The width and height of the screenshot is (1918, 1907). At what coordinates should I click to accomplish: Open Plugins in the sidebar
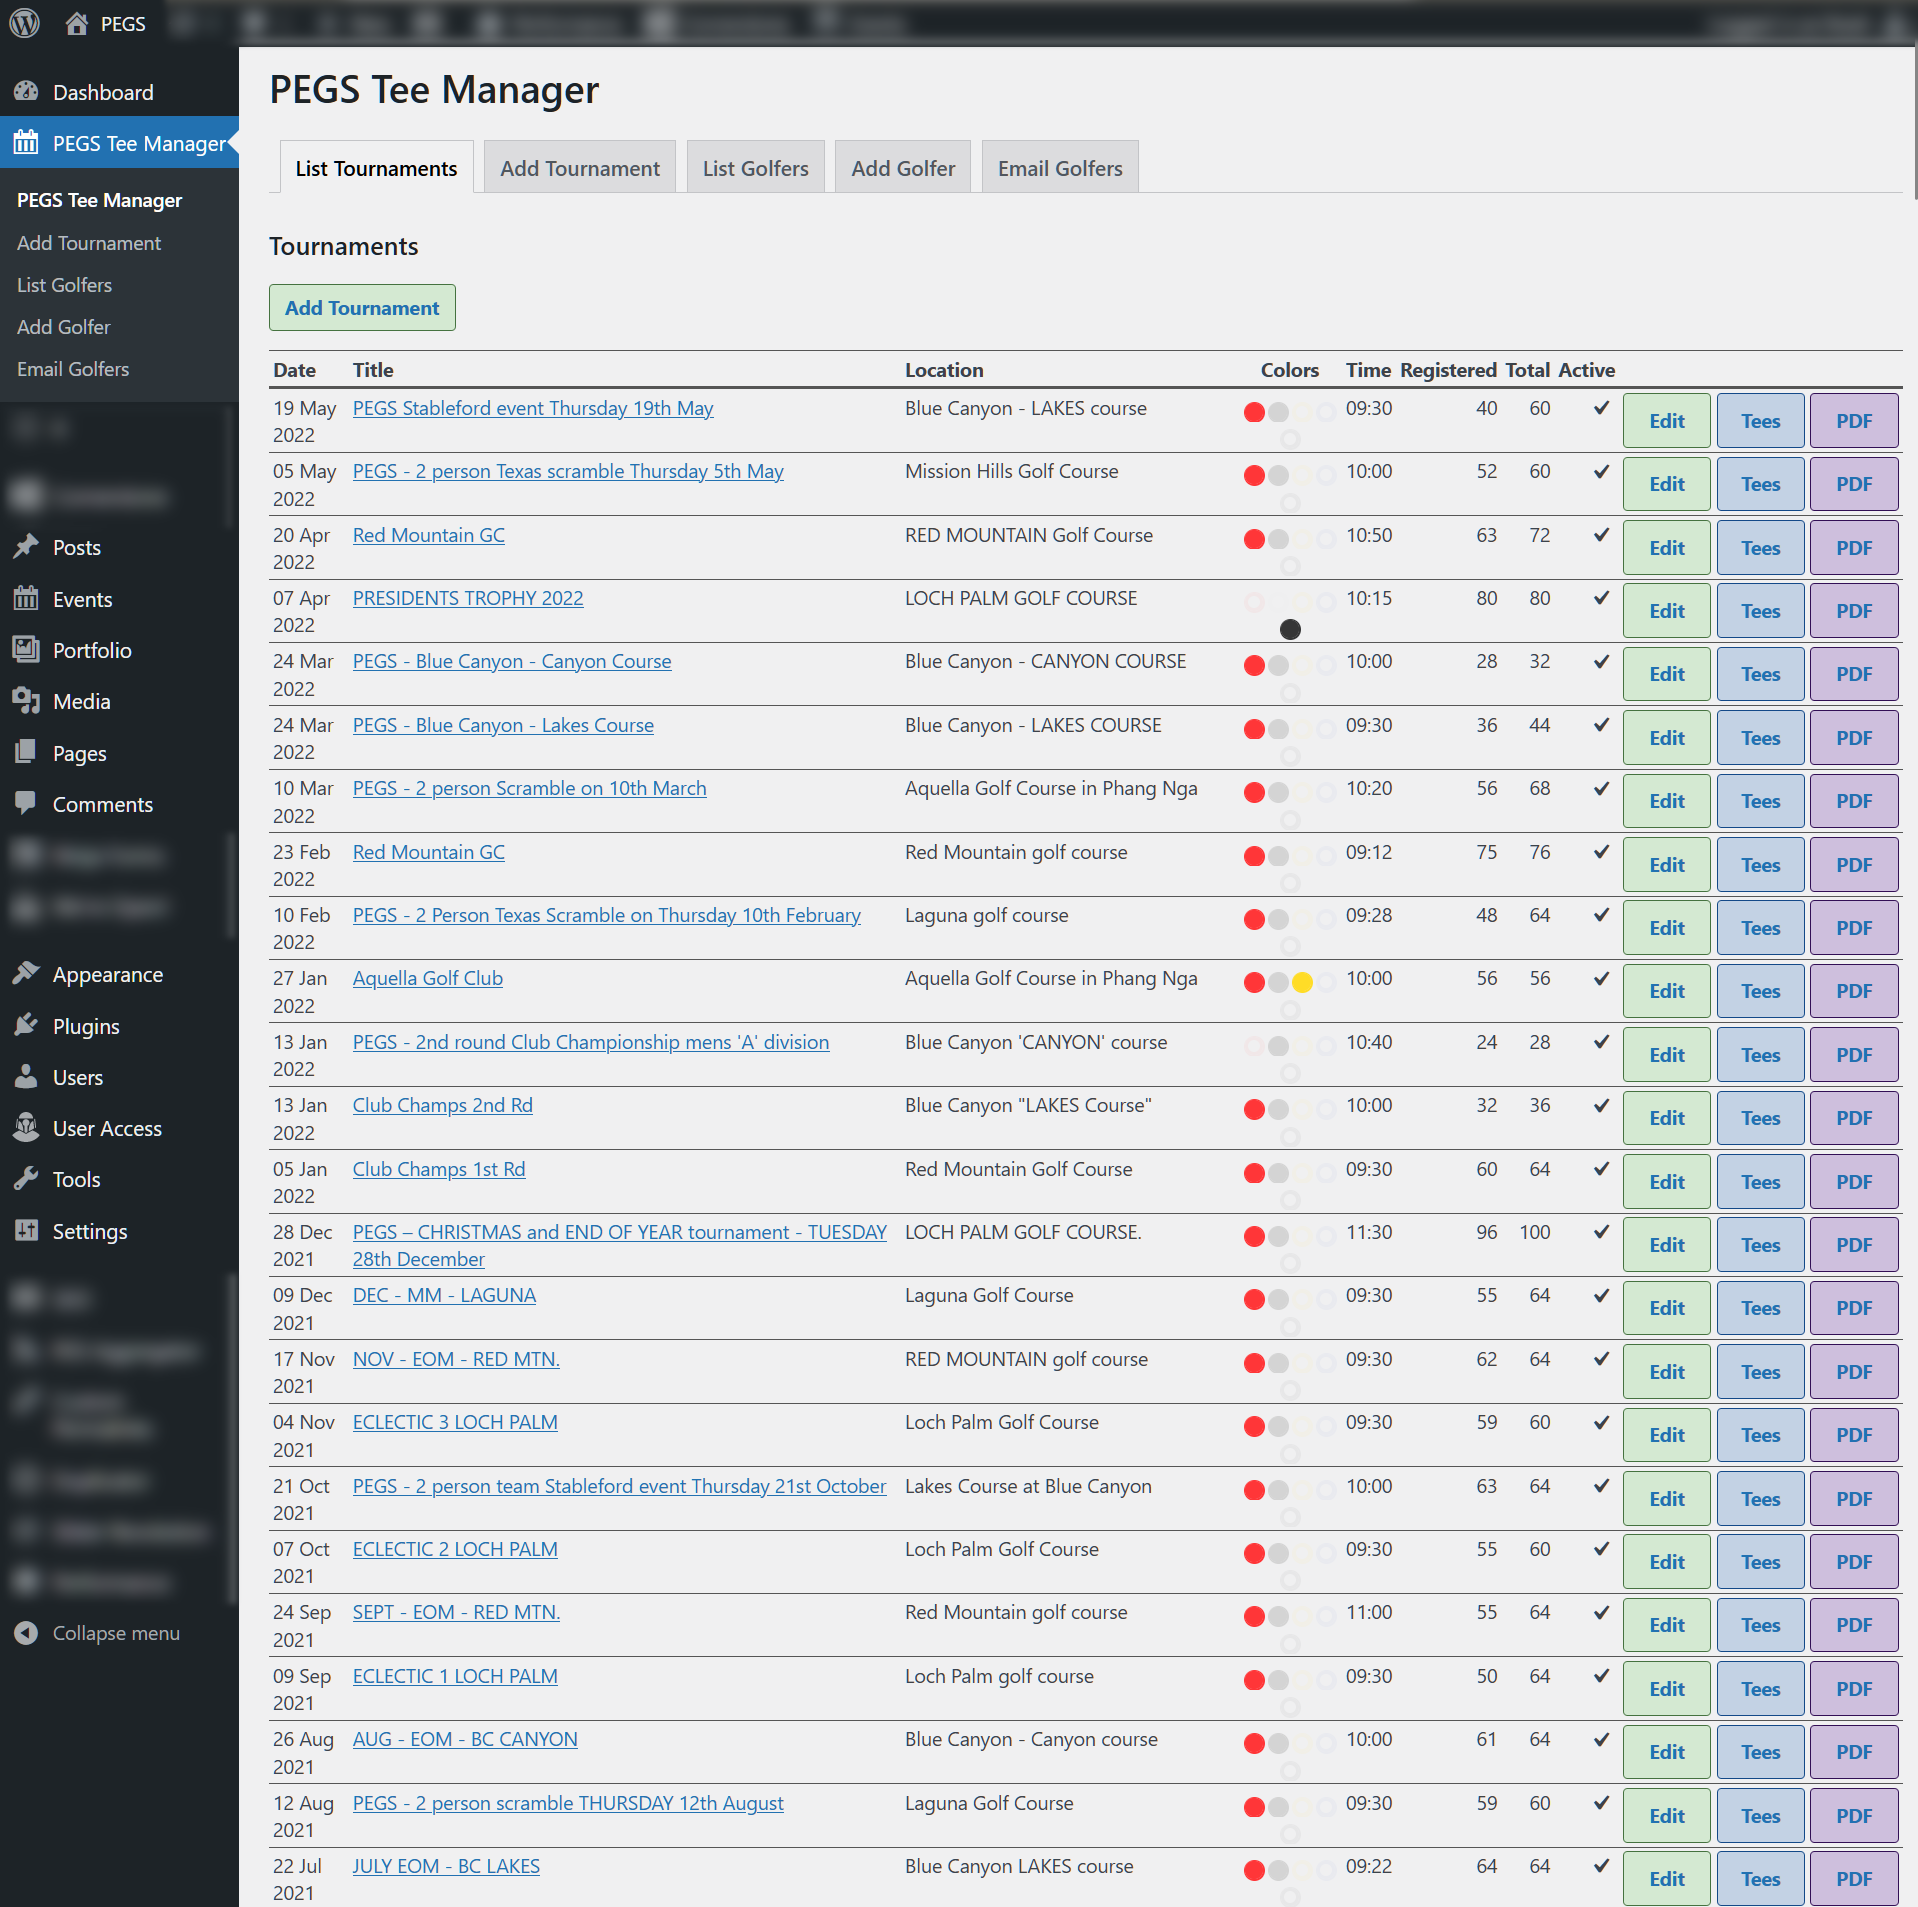click(x=85, y=1026)
